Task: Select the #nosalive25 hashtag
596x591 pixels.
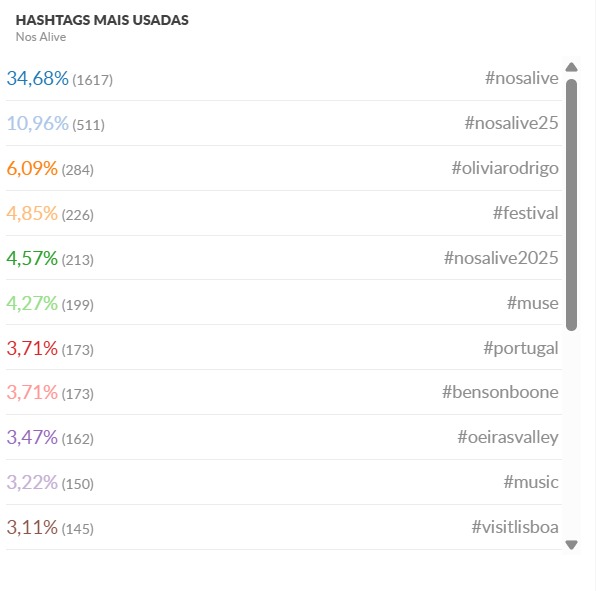Action: pos(511,123)
